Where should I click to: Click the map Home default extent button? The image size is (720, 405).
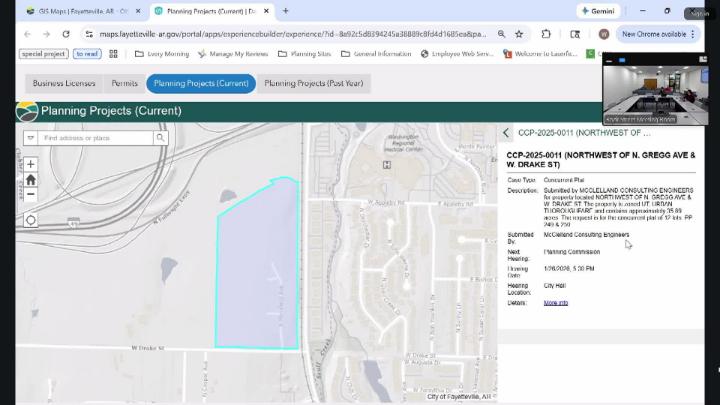(x=31, y=180)
